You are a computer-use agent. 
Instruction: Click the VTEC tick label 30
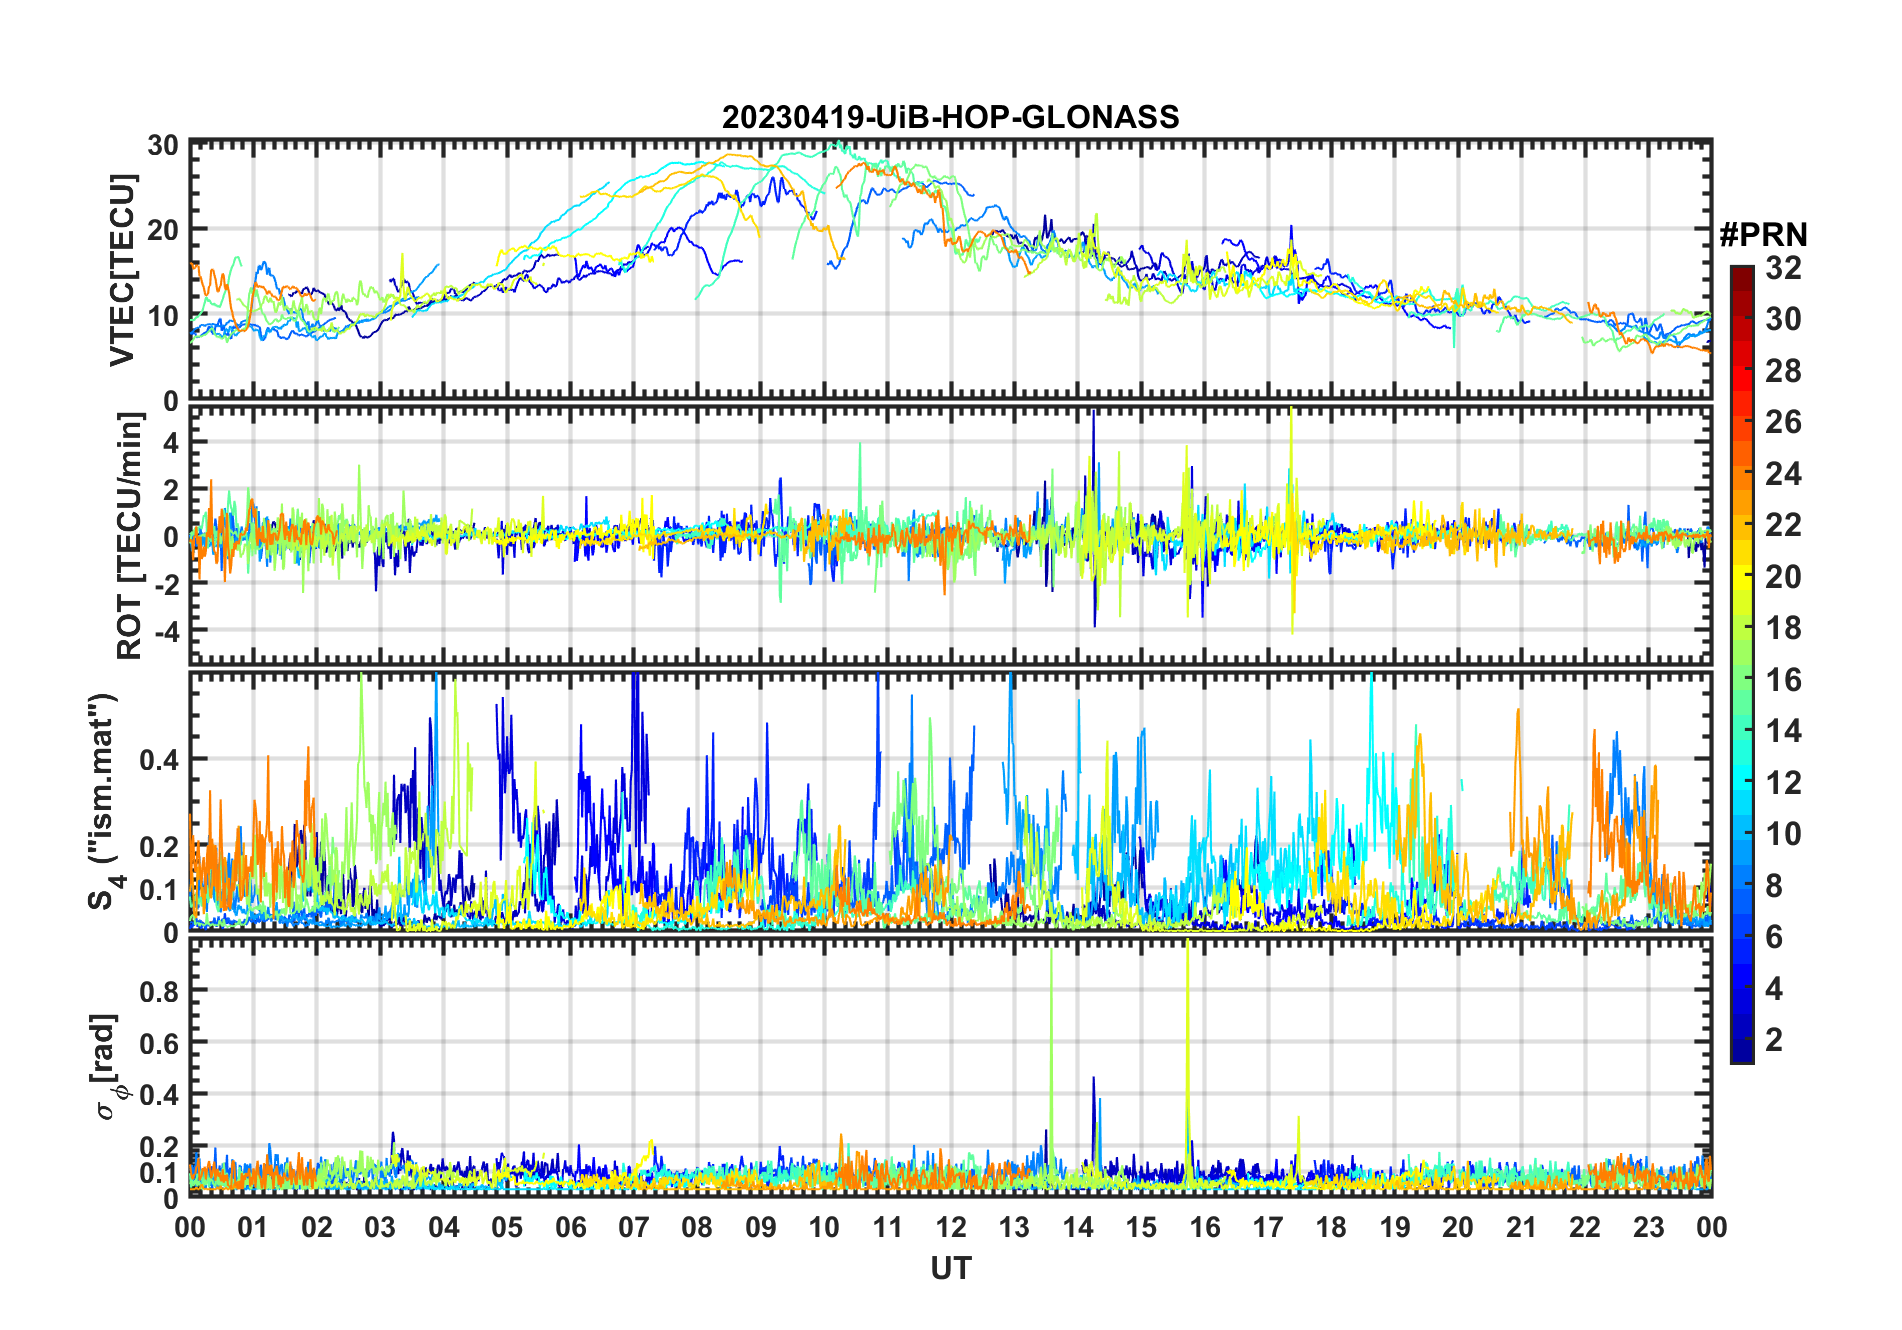click(x=163, y=146)
